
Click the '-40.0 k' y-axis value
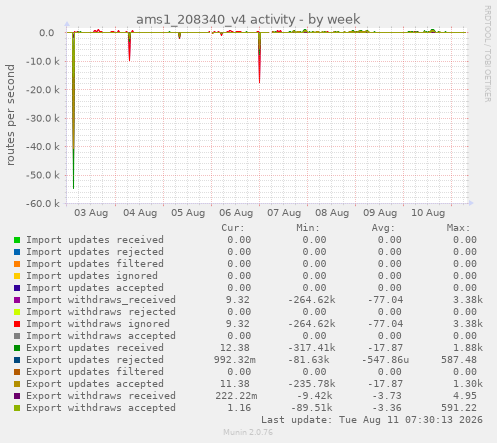43,147
